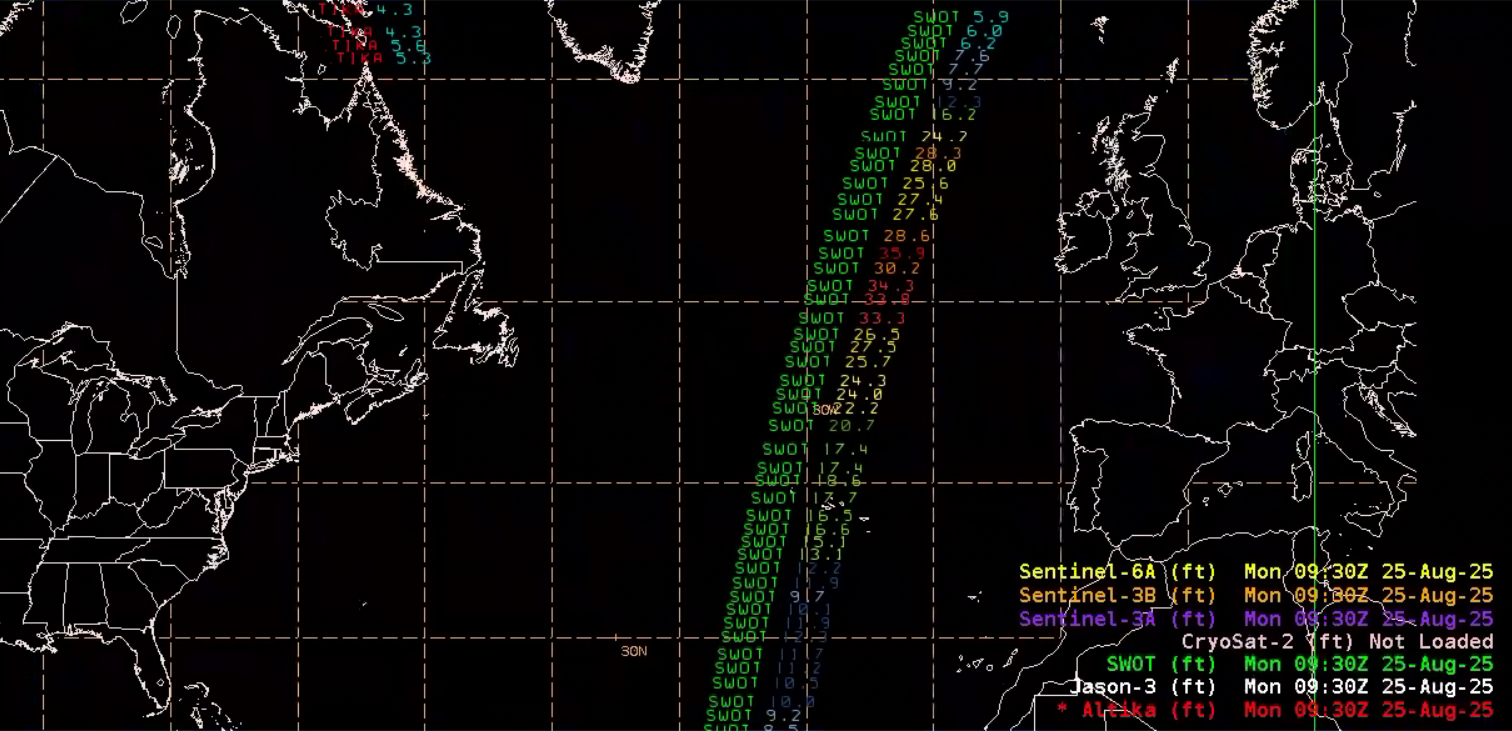Click the SWOT 9.7 reading
This screenshot has width=1512, height=731.
pos(778,597)
